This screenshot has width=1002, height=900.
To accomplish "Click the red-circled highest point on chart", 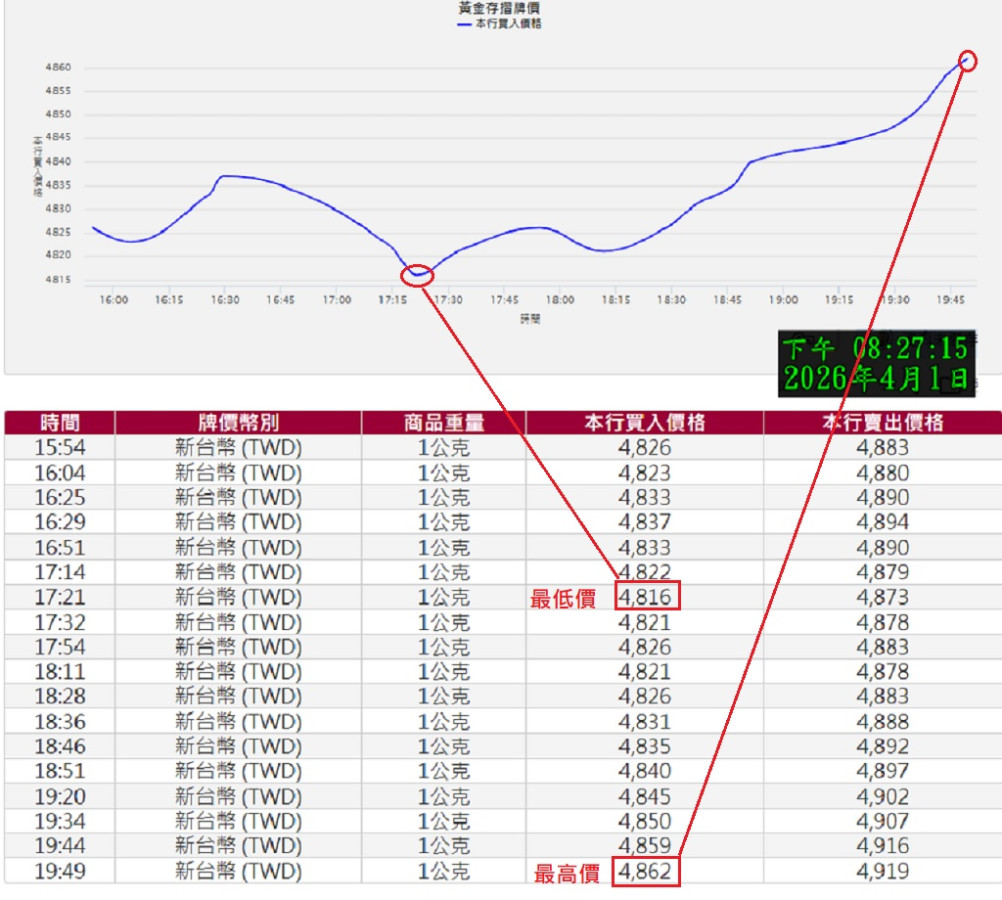I will pyautogui.click(x=967, y=60).
